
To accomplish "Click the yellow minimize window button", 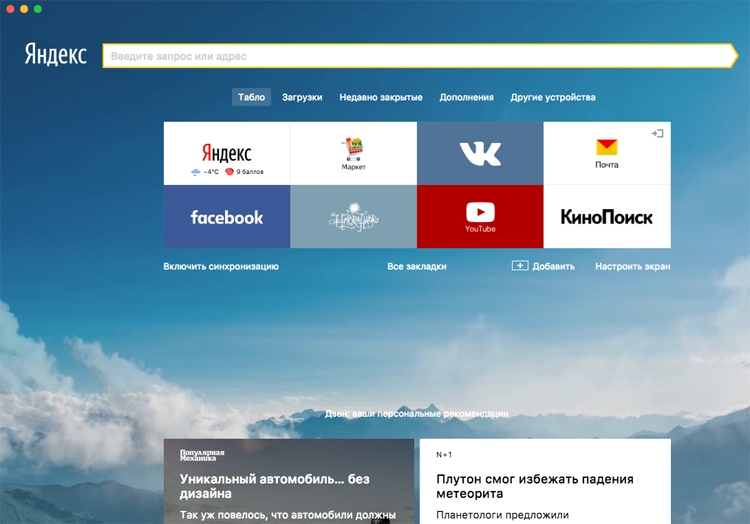I will 24,9.
